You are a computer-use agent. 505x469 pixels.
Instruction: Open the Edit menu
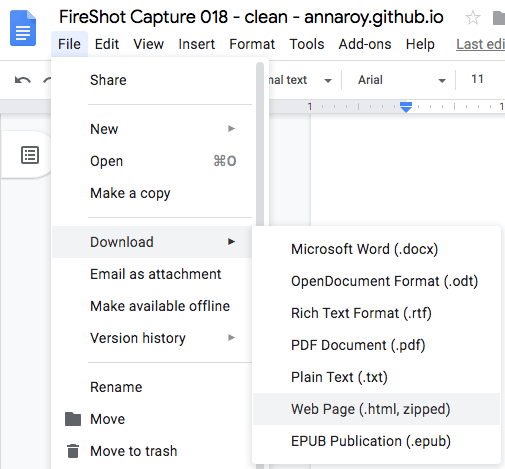(107, 44)
